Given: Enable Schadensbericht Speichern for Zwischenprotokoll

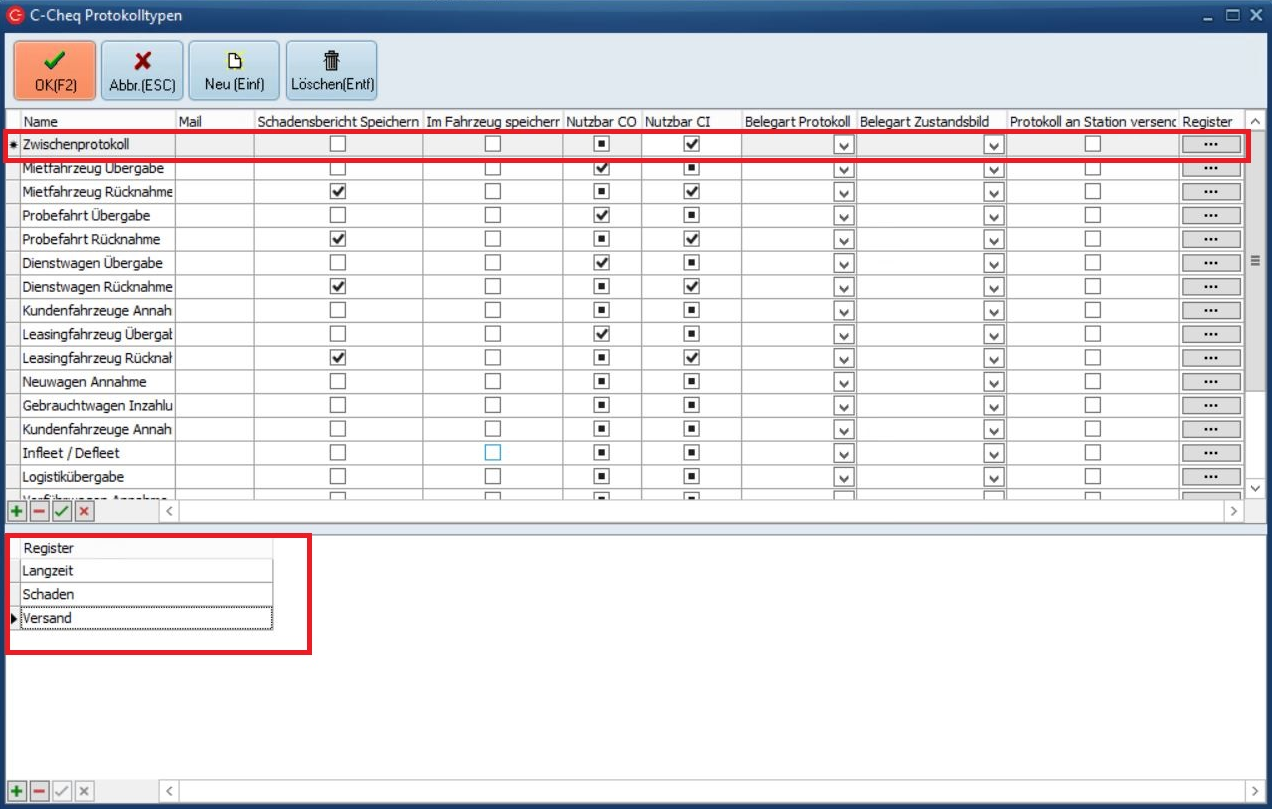Looking at the screenshot, I should click(x=338, y=144).
